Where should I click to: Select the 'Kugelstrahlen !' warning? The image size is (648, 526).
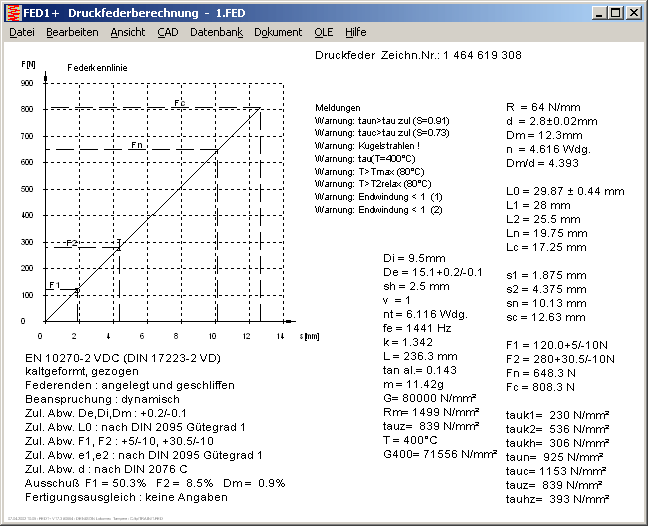click(x=367, y=146)
